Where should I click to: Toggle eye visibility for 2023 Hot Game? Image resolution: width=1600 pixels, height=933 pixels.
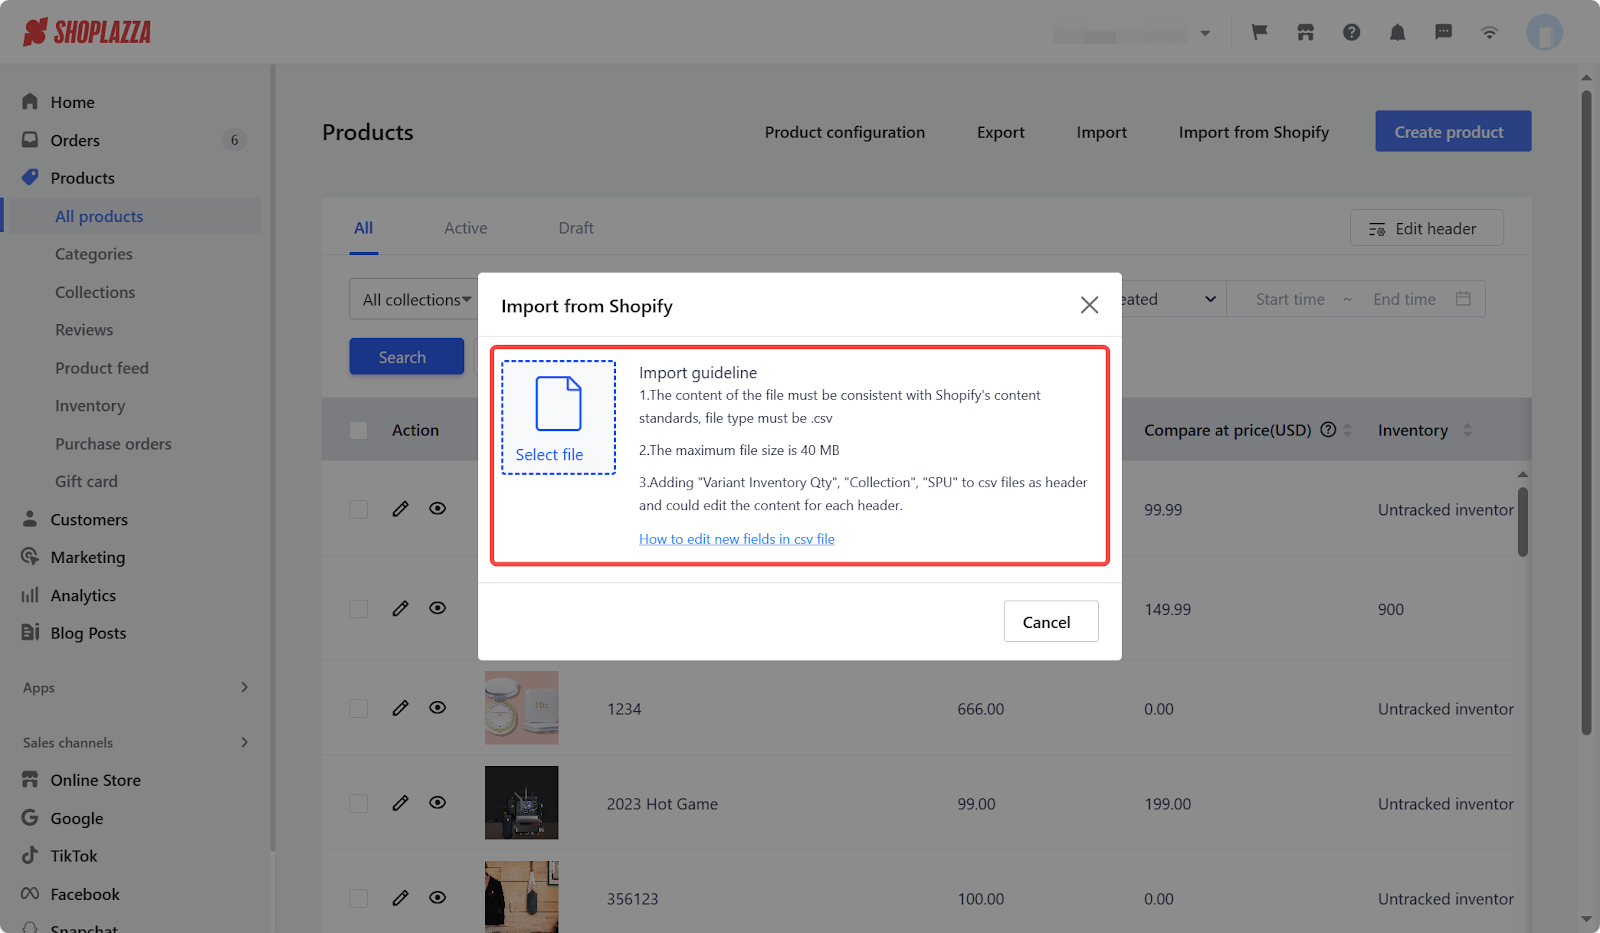(x=437, y=803)
